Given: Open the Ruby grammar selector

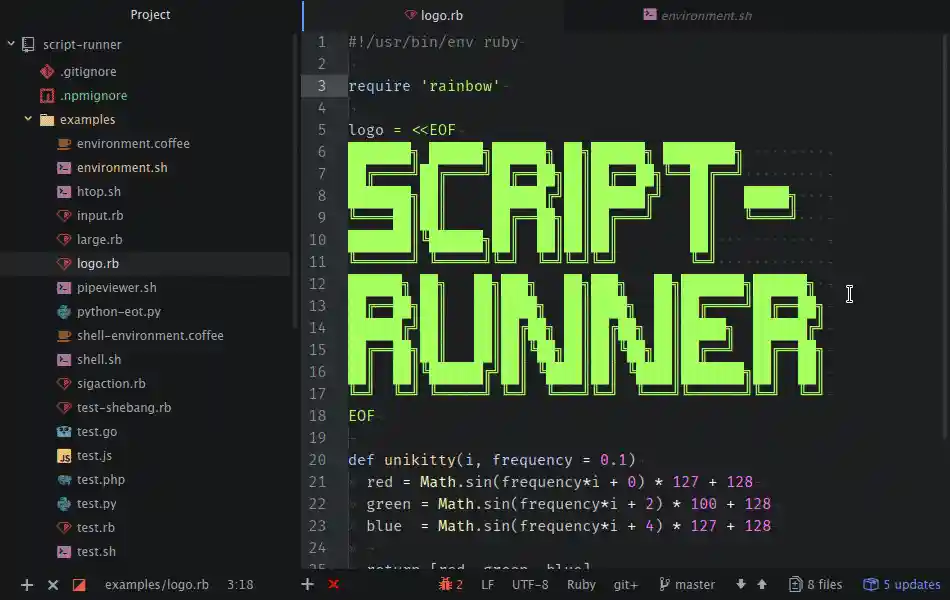Looking at the screenshot, I should 581,584.
